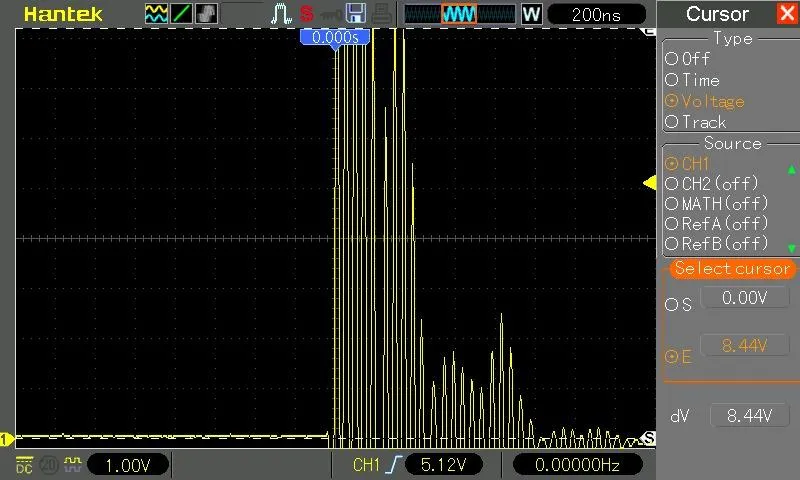
Task: Choose RefB(off) as cursor source
Action: 716,244
